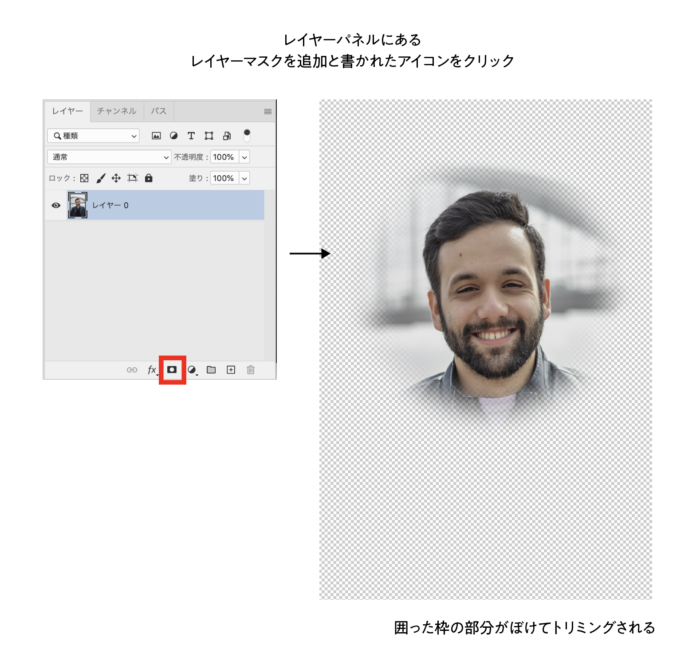The width and height of the screenshot is (700, 669).
Task: Click the 塗り 100% value field
Action: 225,178
